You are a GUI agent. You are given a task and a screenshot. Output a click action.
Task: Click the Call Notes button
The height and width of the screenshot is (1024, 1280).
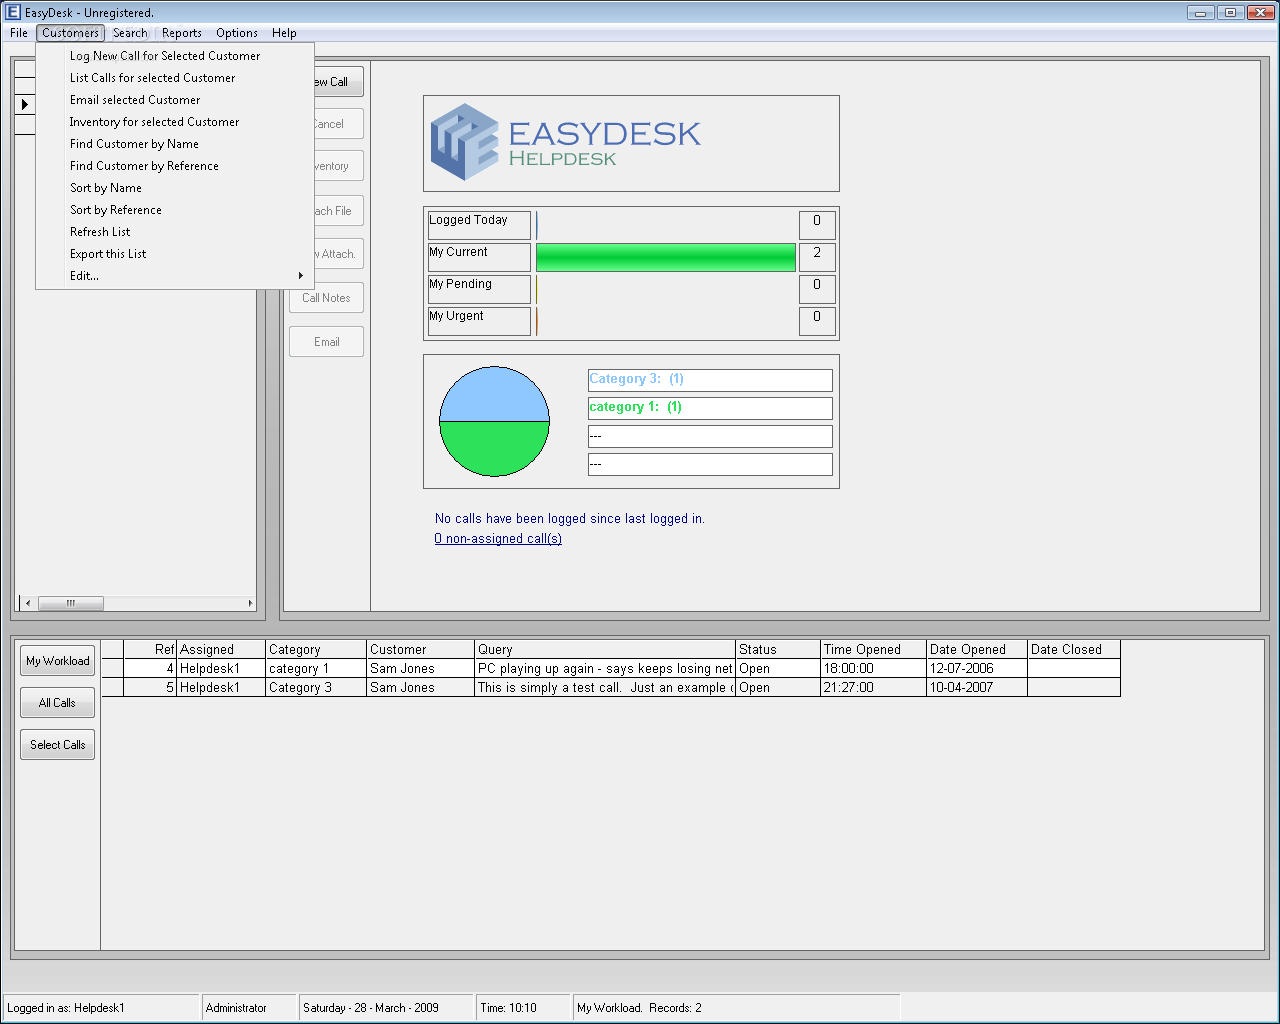[x=326, y=298]
